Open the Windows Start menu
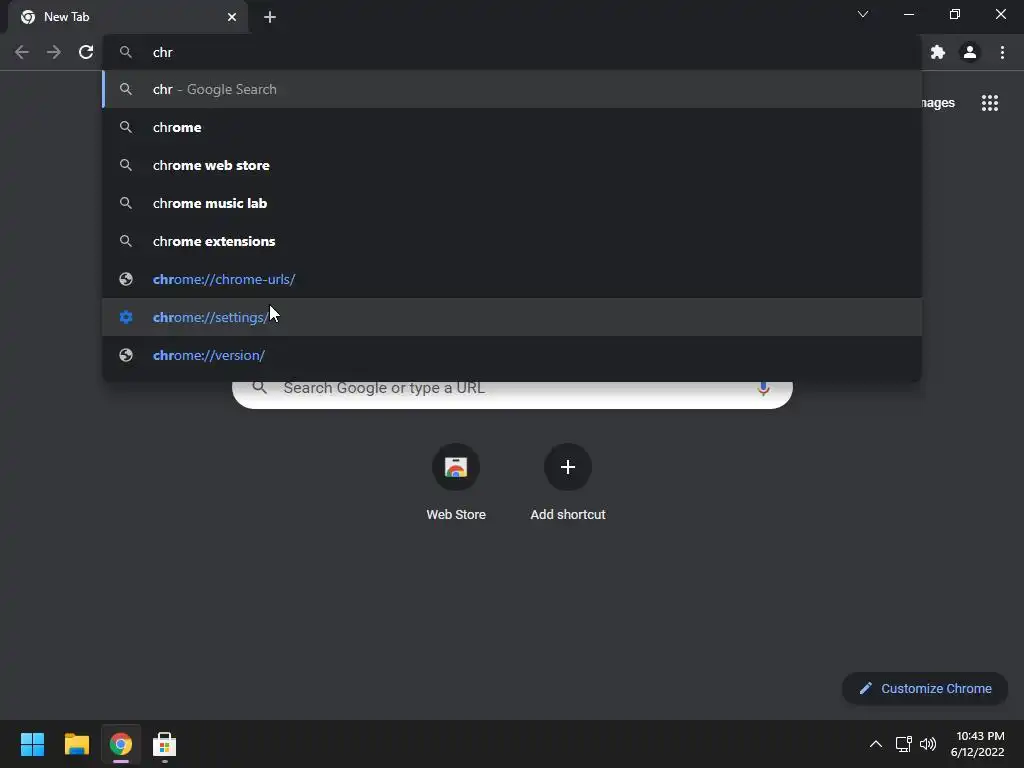Image resolution: width=1024 pixels, height=768 pixels. [x=32, y=744]
